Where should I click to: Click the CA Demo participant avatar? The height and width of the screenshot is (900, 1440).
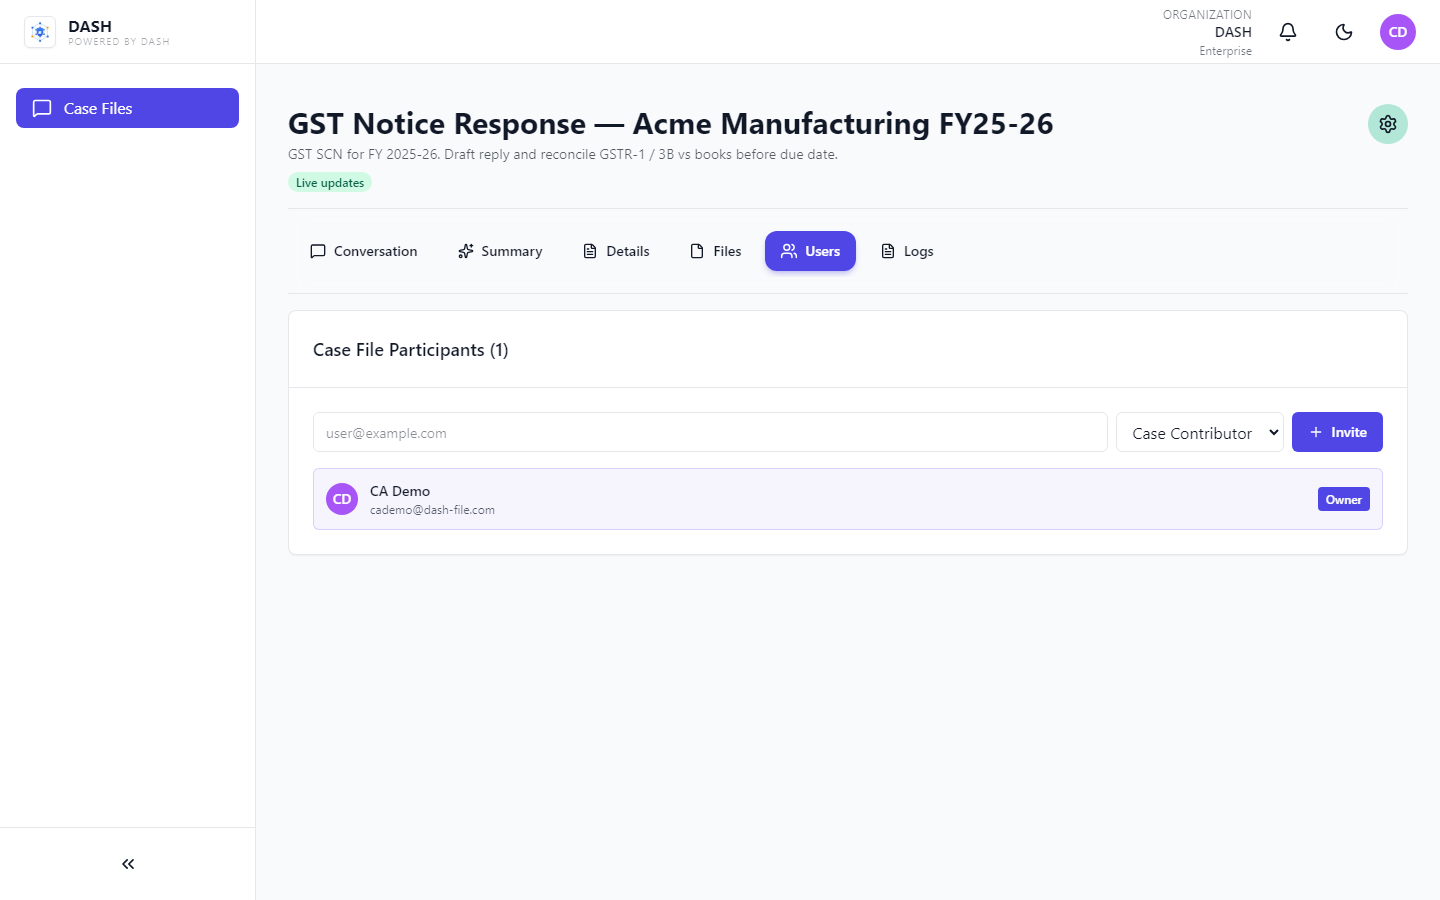click(x=342, y=499)
